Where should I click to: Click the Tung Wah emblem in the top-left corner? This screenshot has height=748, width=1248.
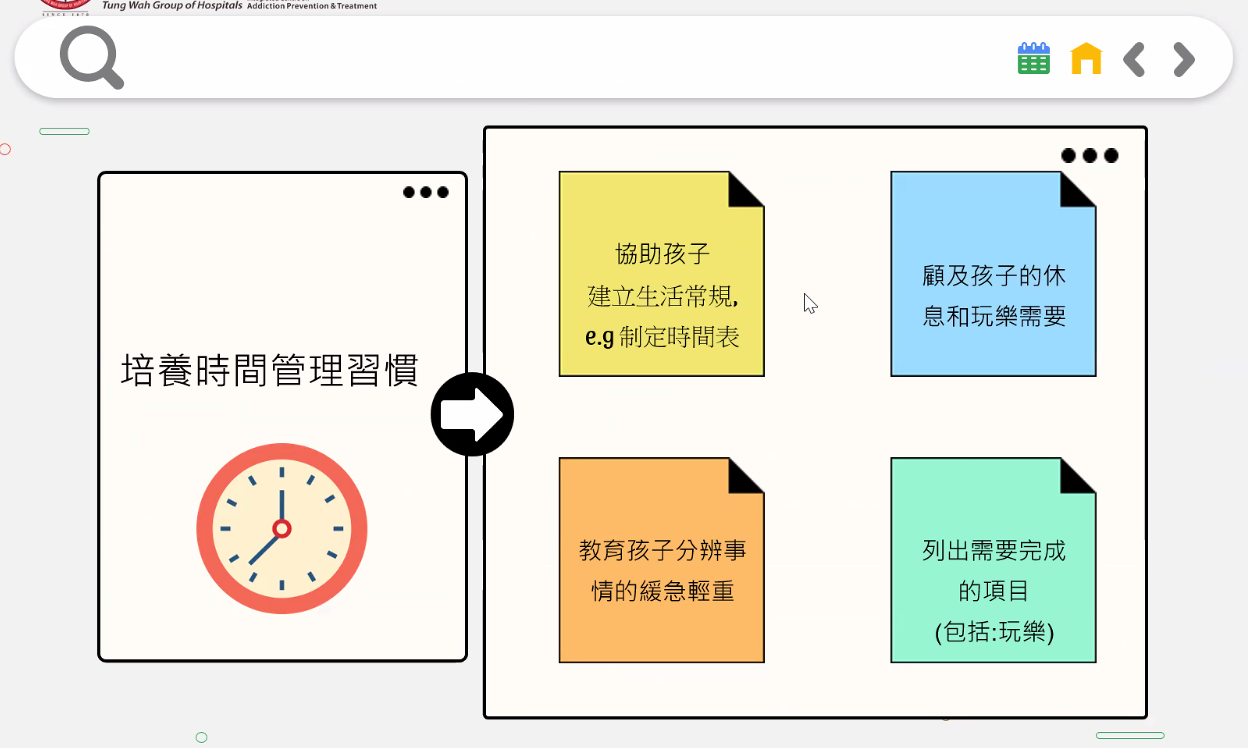(65, 7)
